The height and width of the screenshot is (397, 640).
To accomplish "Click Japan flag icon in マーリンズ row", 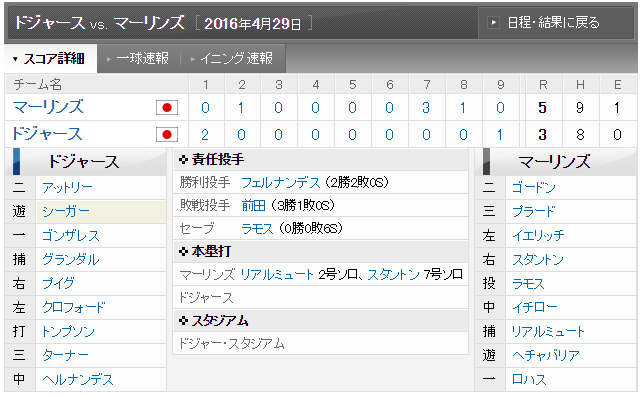I will click(x=167, y=108).
